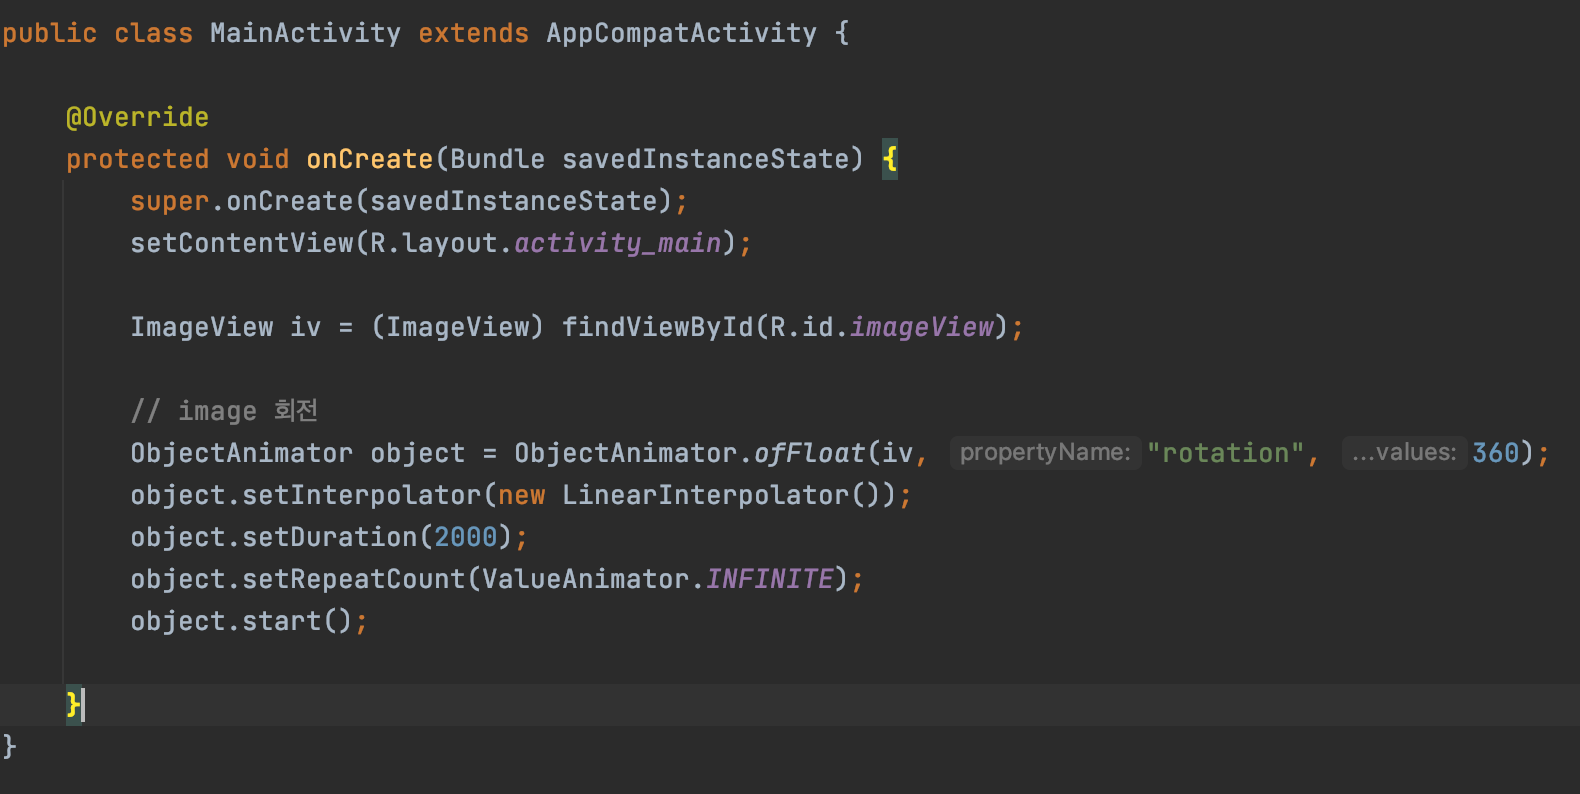This screenshot has height=794, width=1580.
Task: Click the highlighted closing brace near the caret
Action: coord(73,705)
